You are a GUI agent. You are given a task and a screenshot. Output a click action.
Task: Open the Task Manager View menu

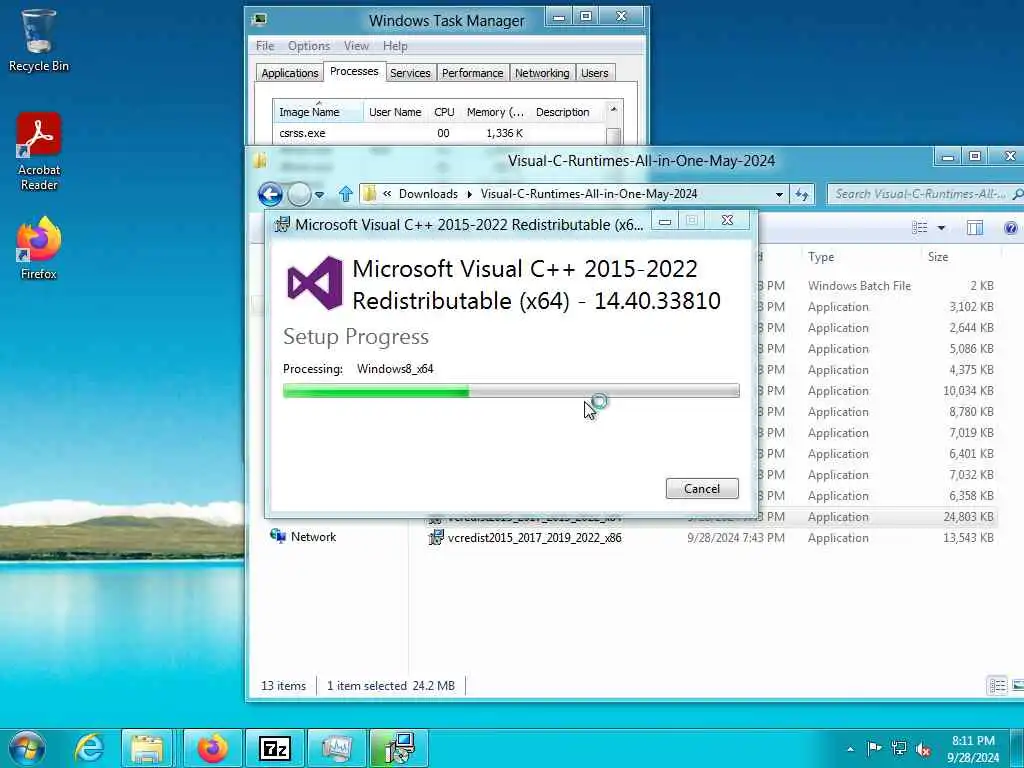tap(356, 46)
